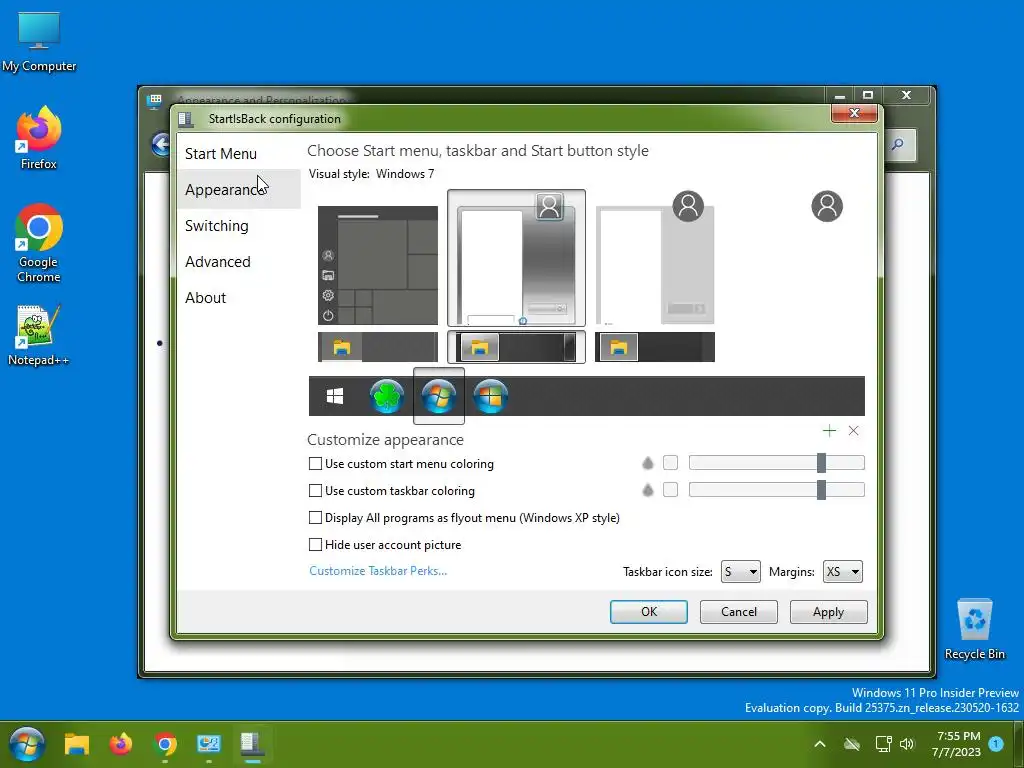Choose the third flat taskbar style preview
1024x768 pixels.
(x=655, y=347)
